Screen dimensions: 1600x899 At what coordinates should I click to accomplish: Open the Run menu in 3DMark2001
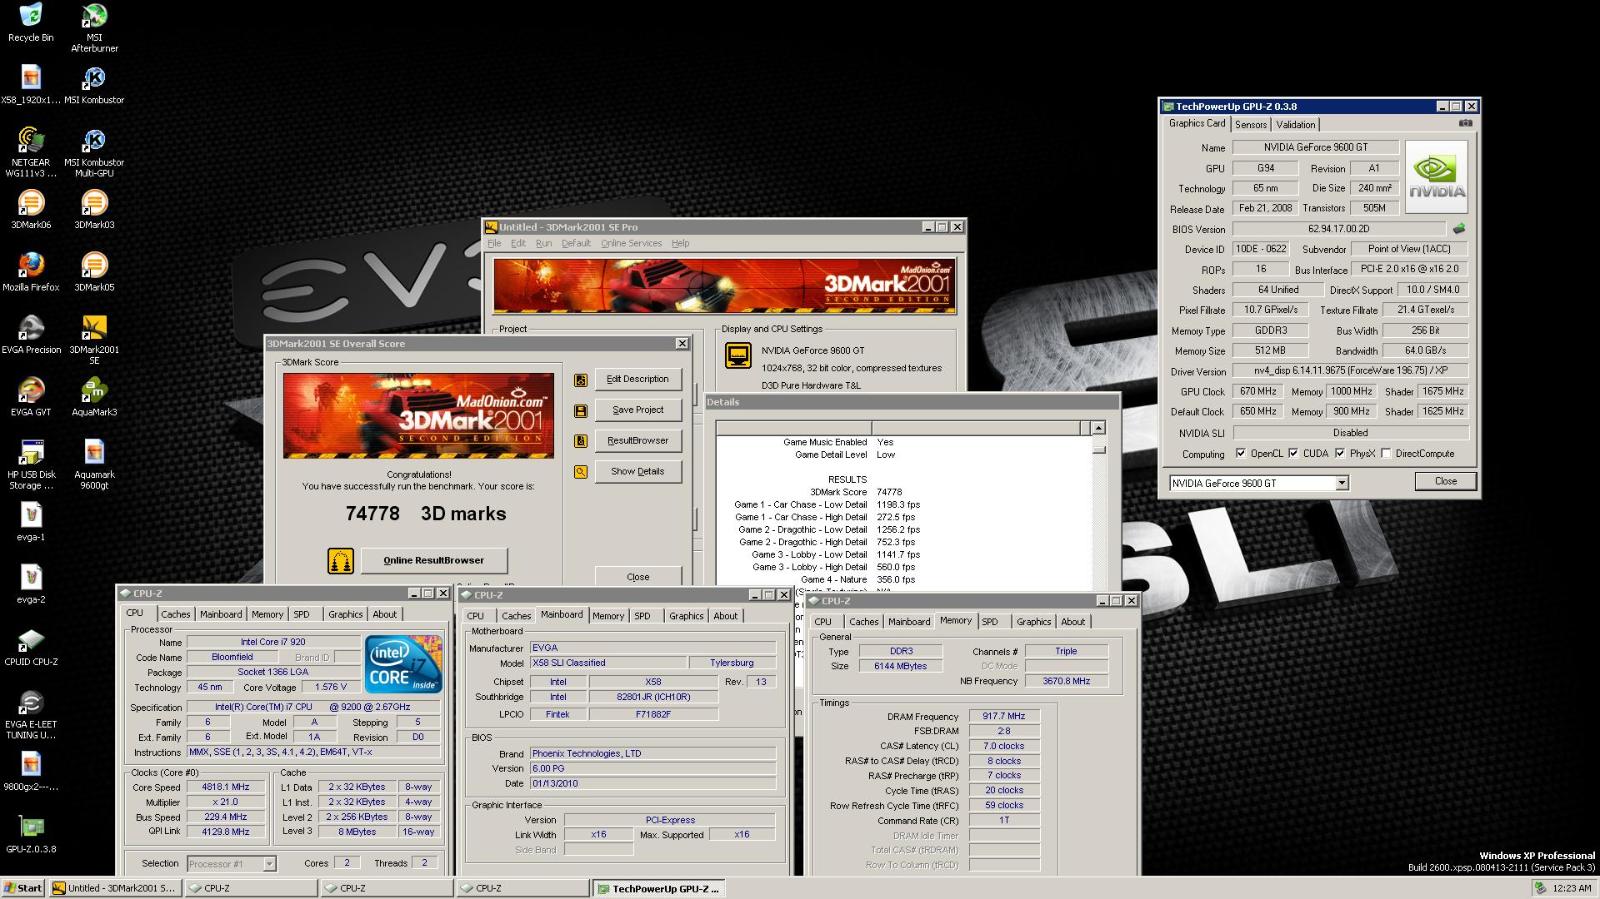tap(543, 243)
